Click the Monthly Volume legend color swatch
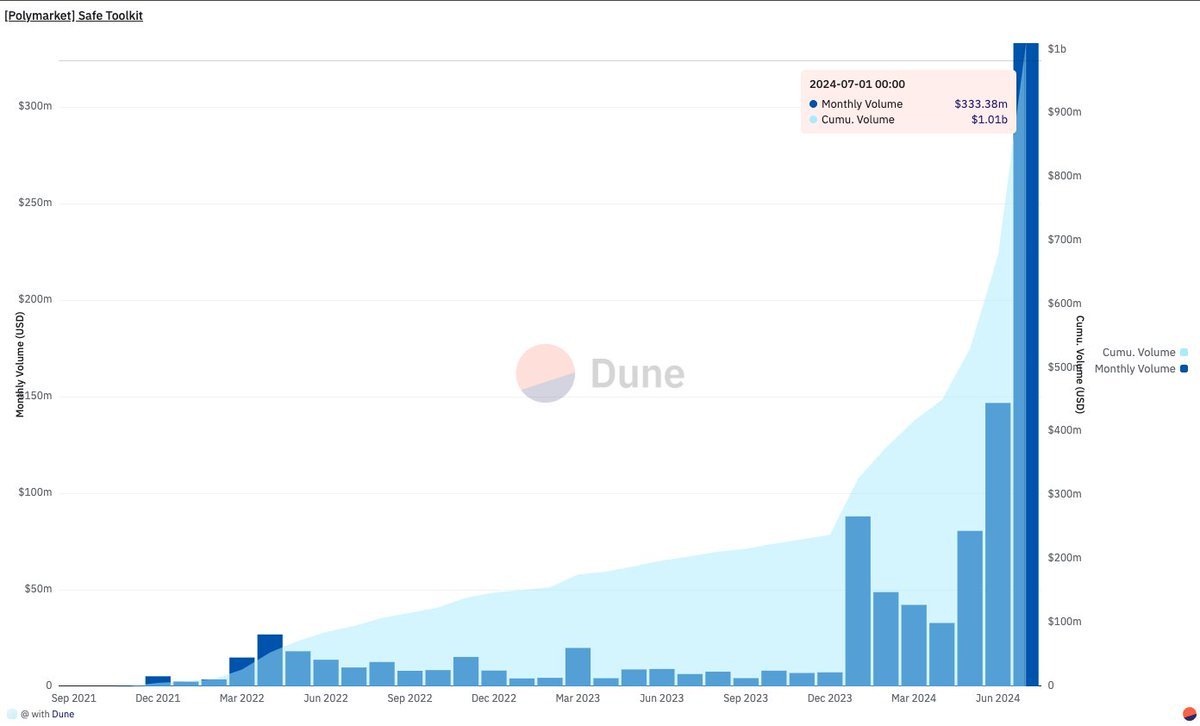The height and width of the screenshot is (726, 1200). pyautogui.click(x=1184, y=369)
